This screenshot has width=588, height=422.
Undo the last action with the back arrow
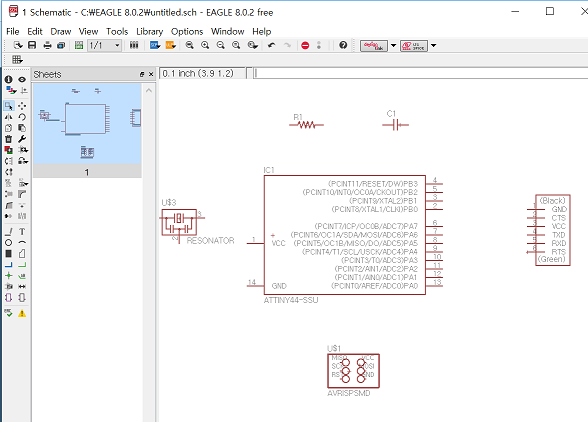coord(272,45)
